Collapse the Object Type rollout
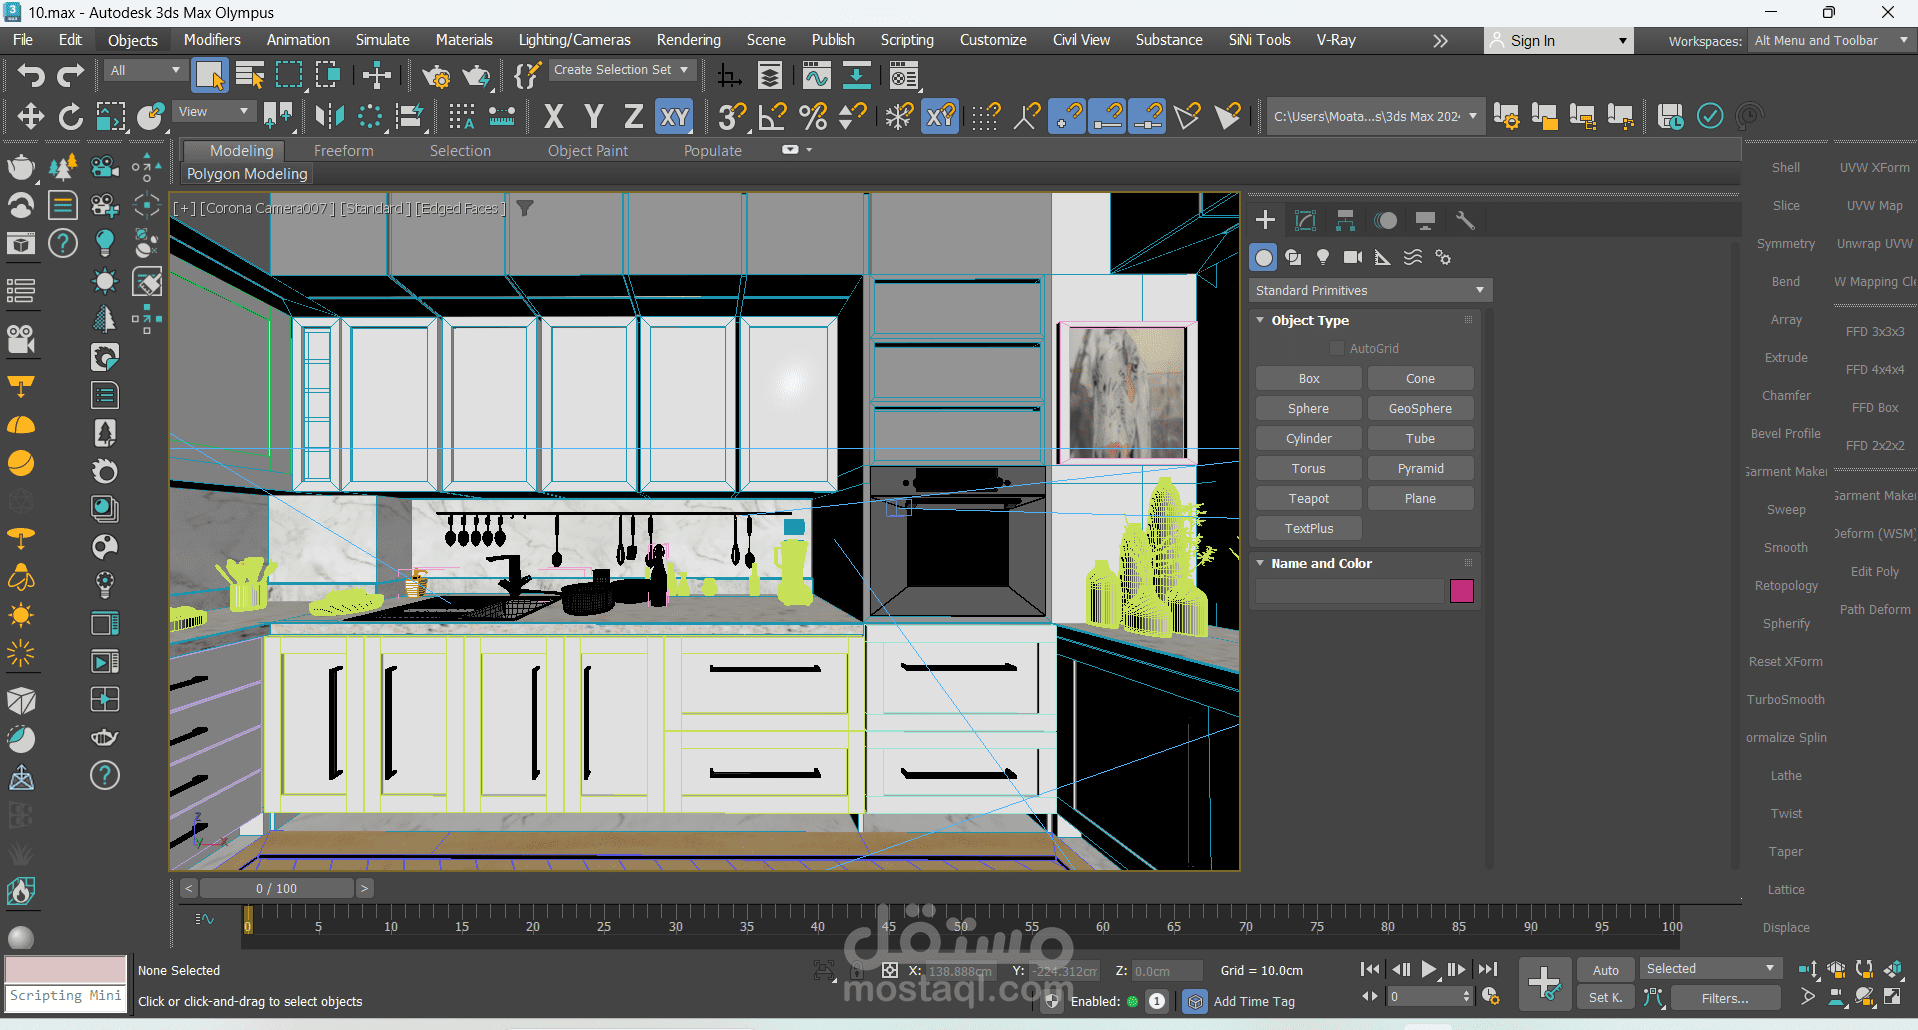 click(1261, 320)
